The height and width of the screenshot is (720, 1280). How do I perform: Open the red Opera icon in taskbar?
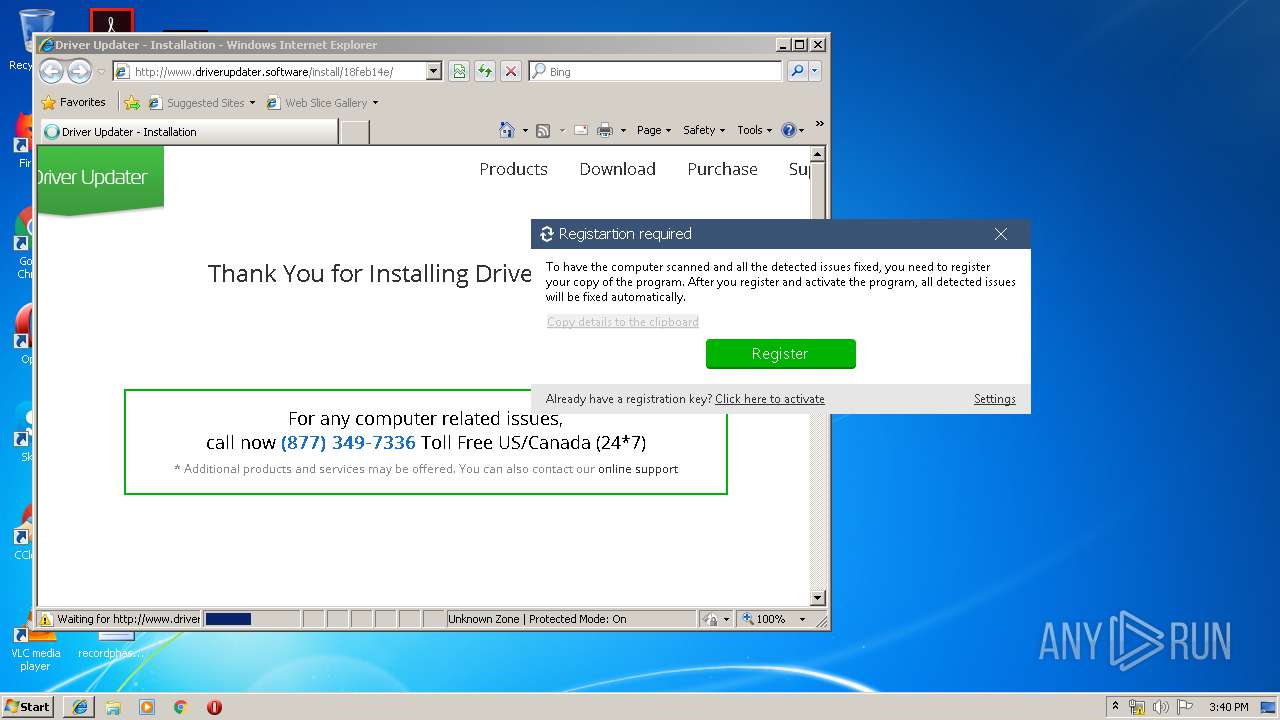pyautogui.click(x=214, y=707)
